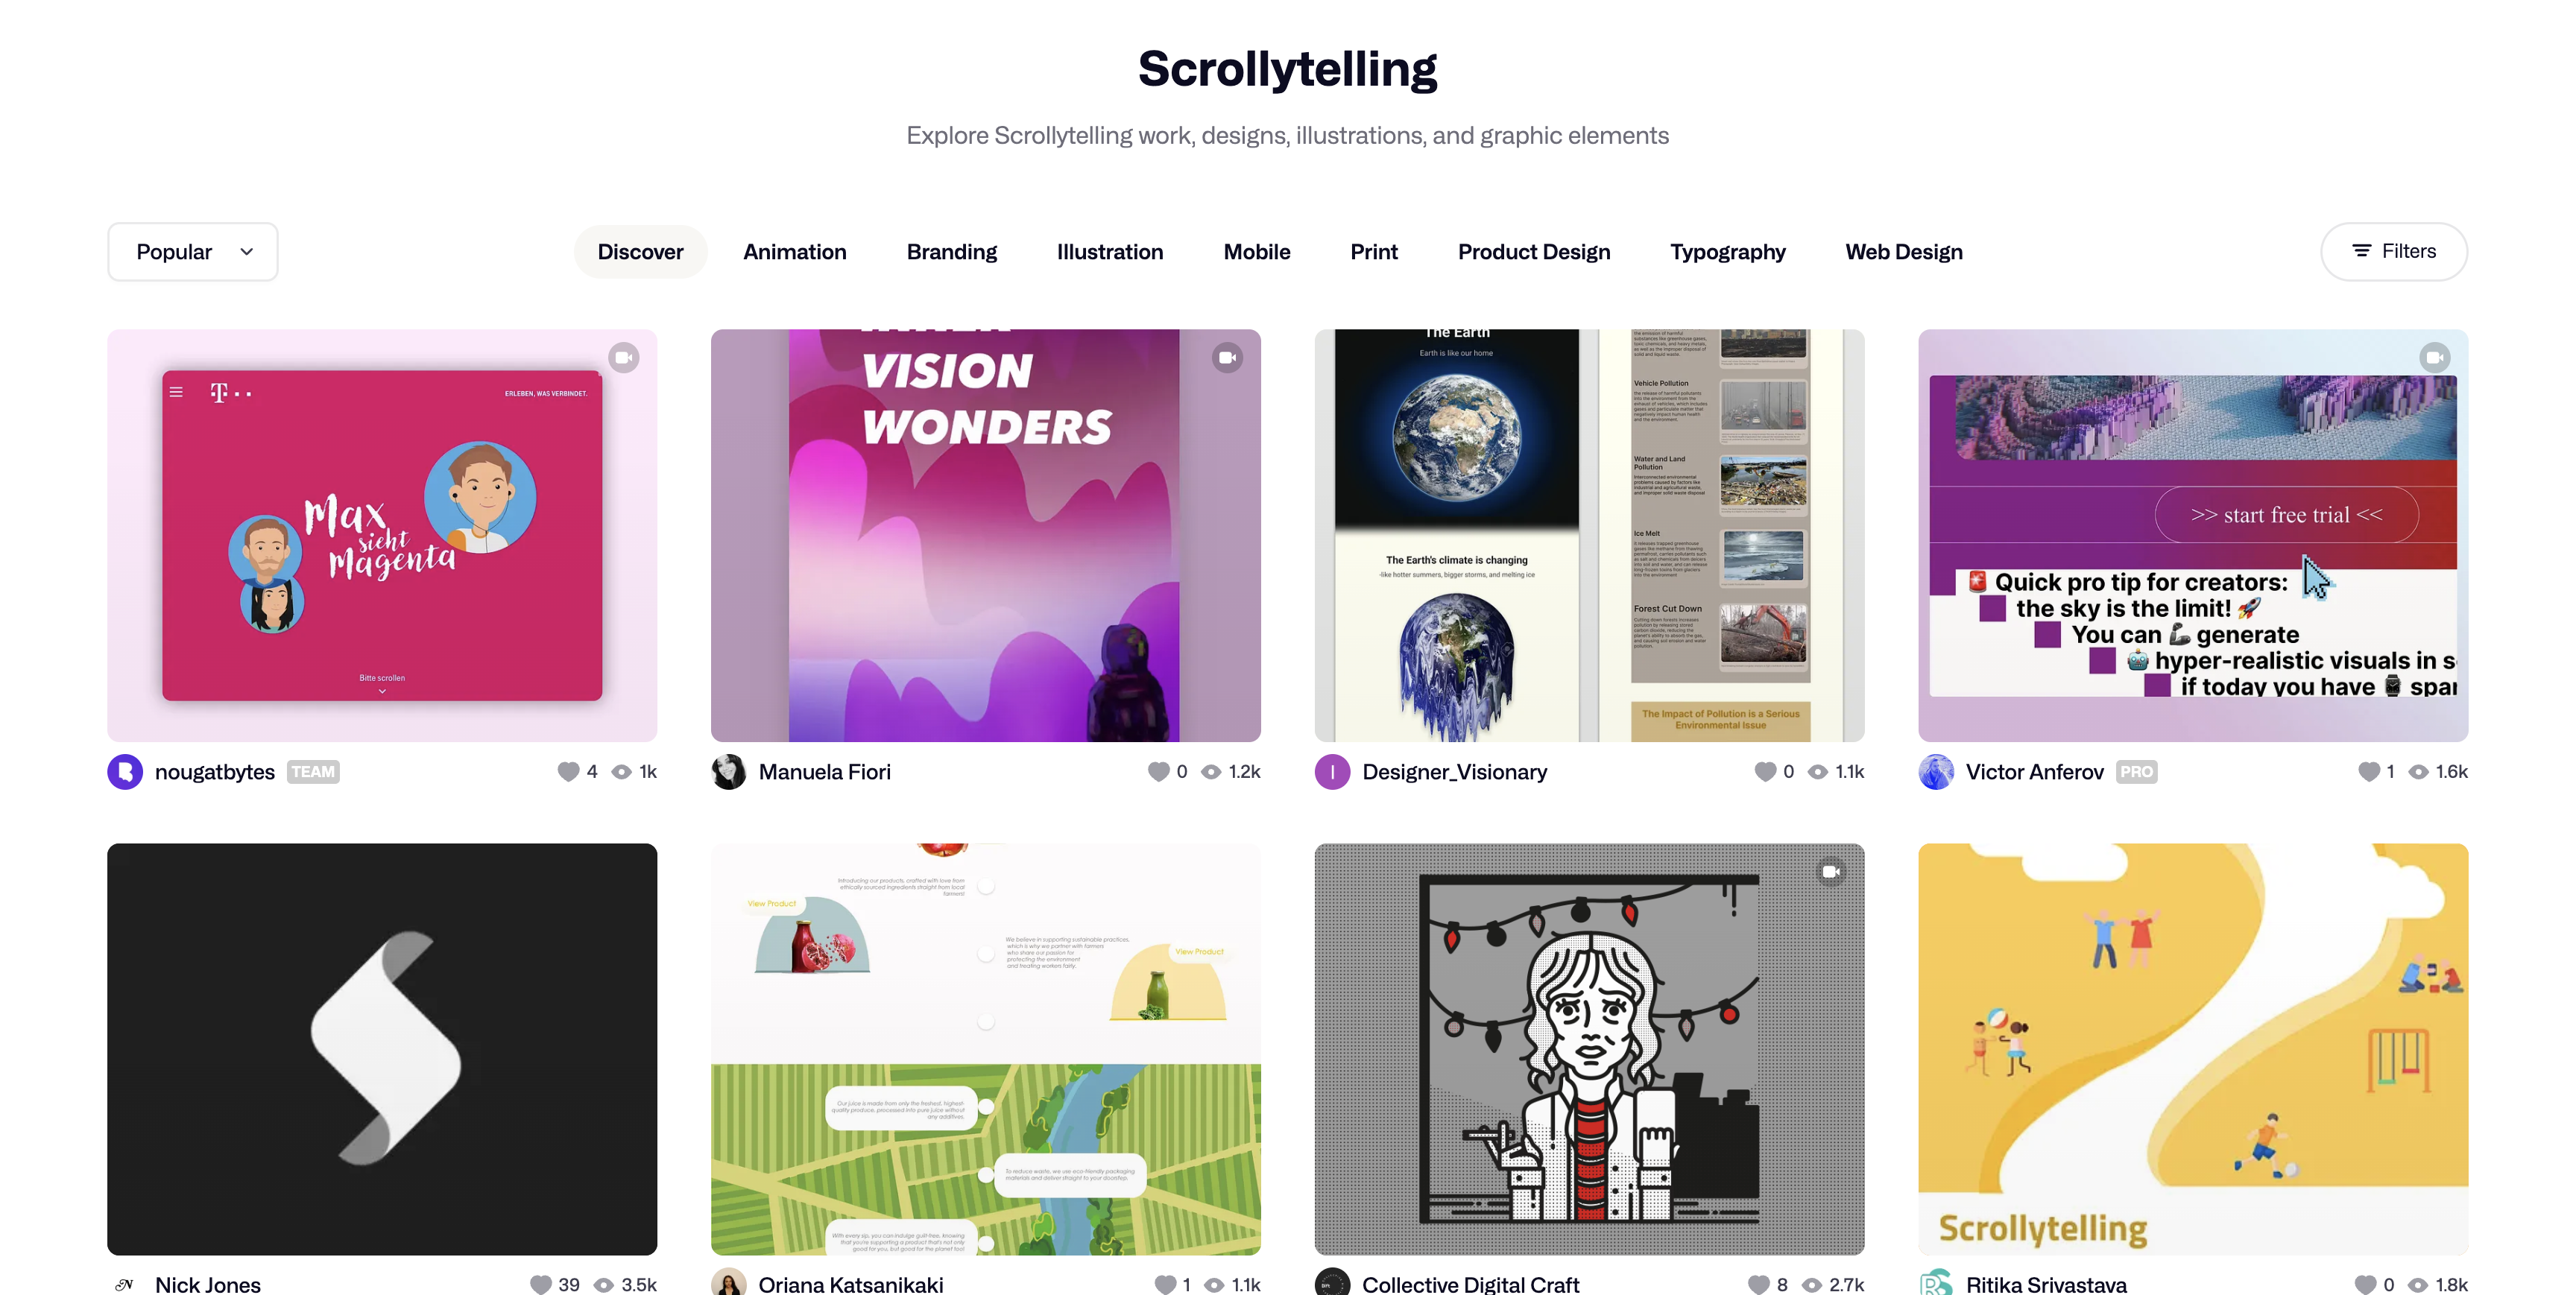Click video badge on start free trial shot
Viewport: 2576px width, 1295px height.
click(2434, 358)
